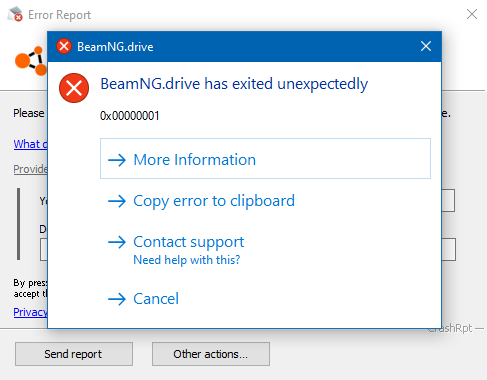Click the Send report button
The height and width of the screenshot is (380, 487).
(74, 354)
